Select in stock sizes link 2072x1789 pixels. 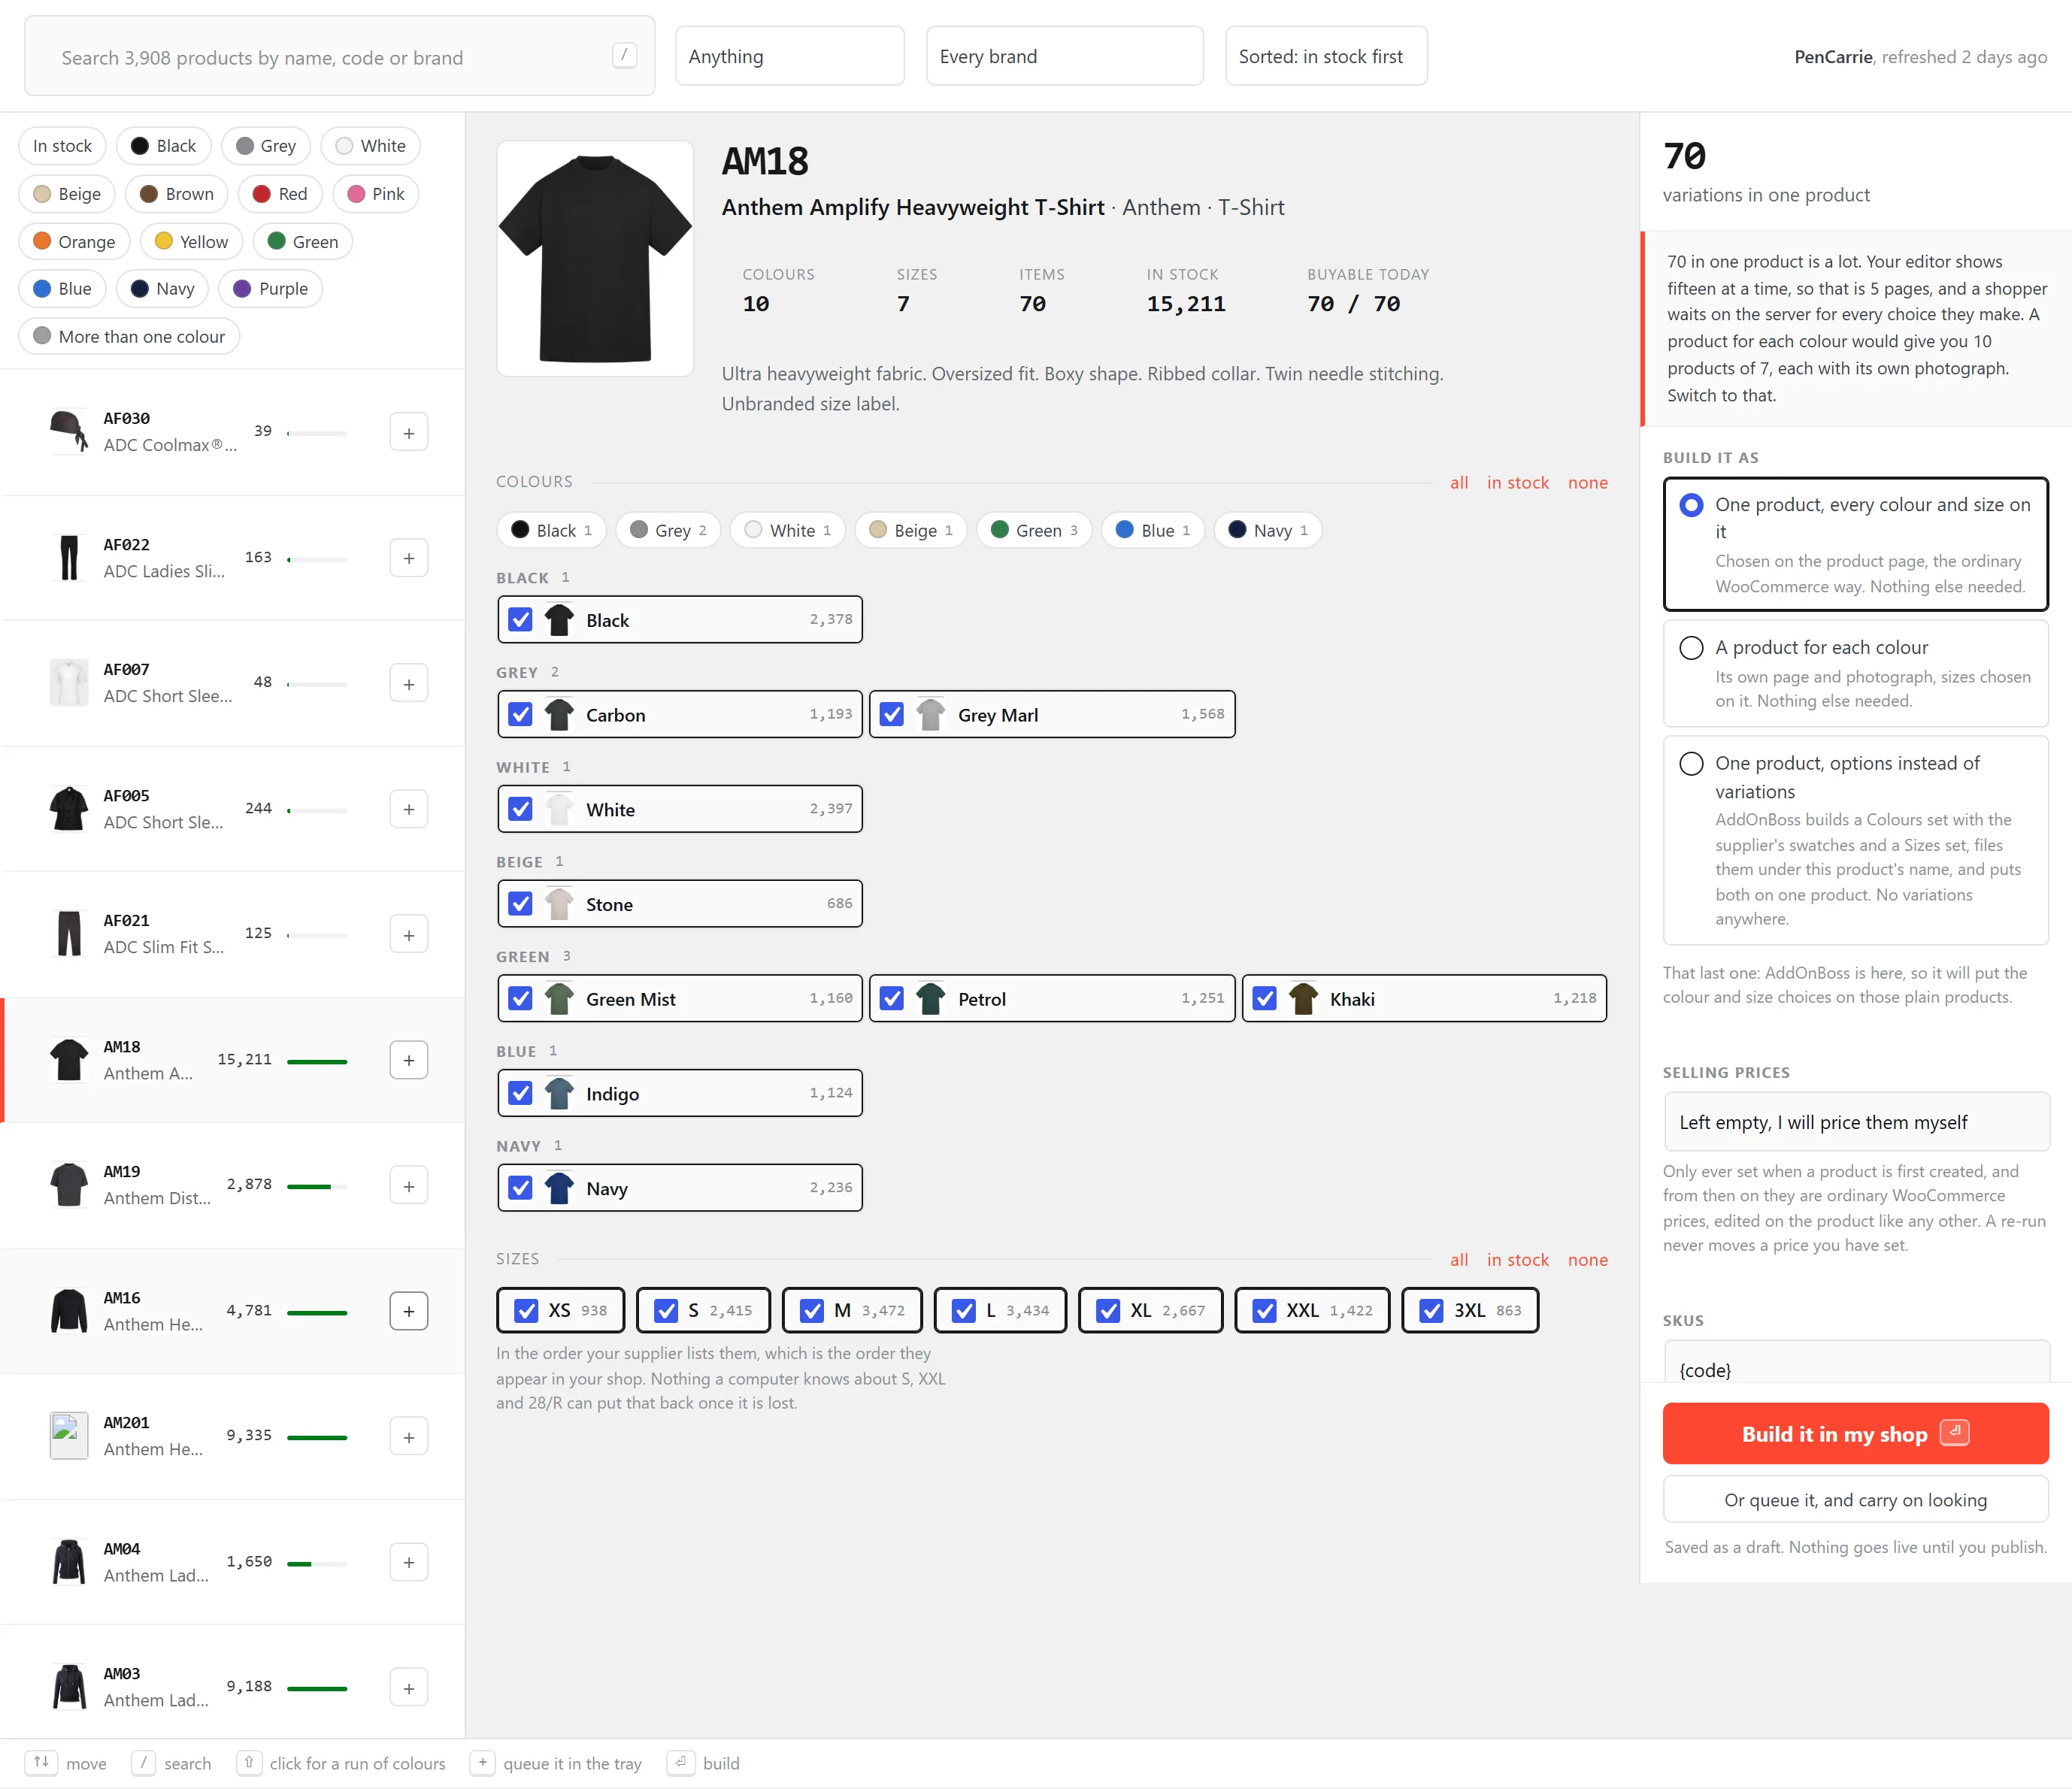1517,1260
